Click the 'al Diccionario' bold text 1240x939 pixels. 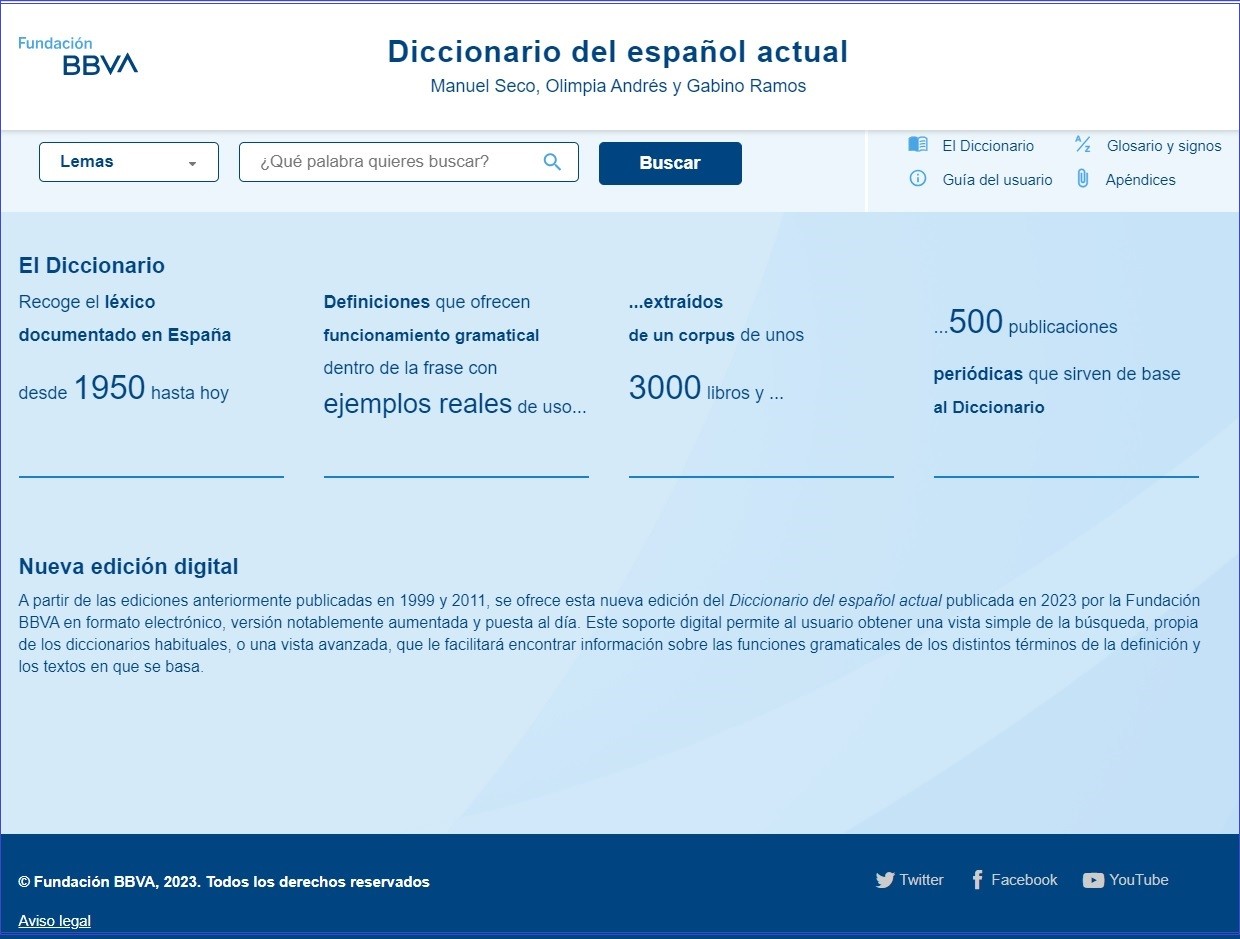coord(989,407)
